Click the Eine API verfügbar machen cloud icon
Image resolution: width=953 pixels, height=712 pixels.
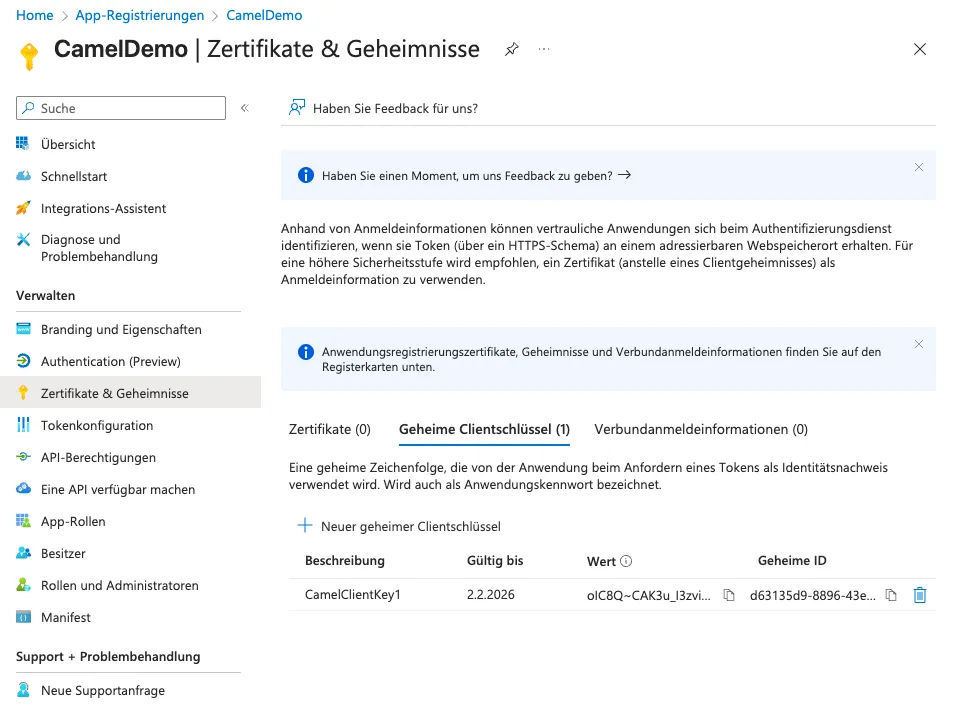pyautogui.click(x=23, y=488)
